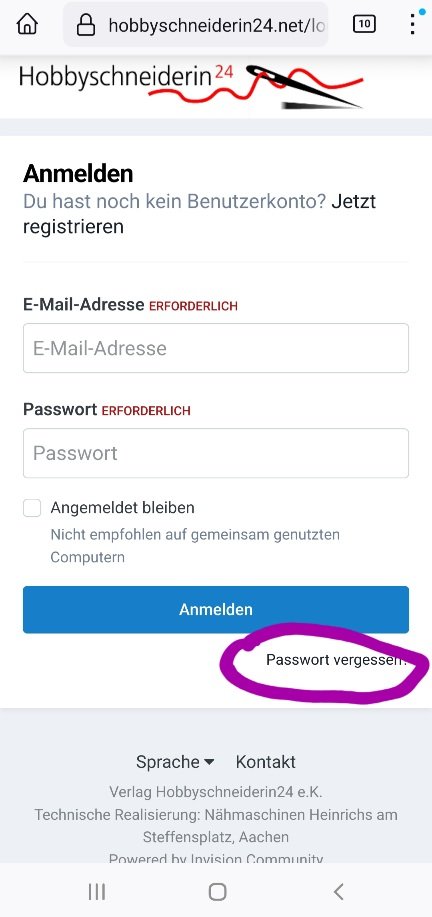Click the Angemeldet bleiben label text
This screenshot has height=917, width=432.
[x=122, y=508]
